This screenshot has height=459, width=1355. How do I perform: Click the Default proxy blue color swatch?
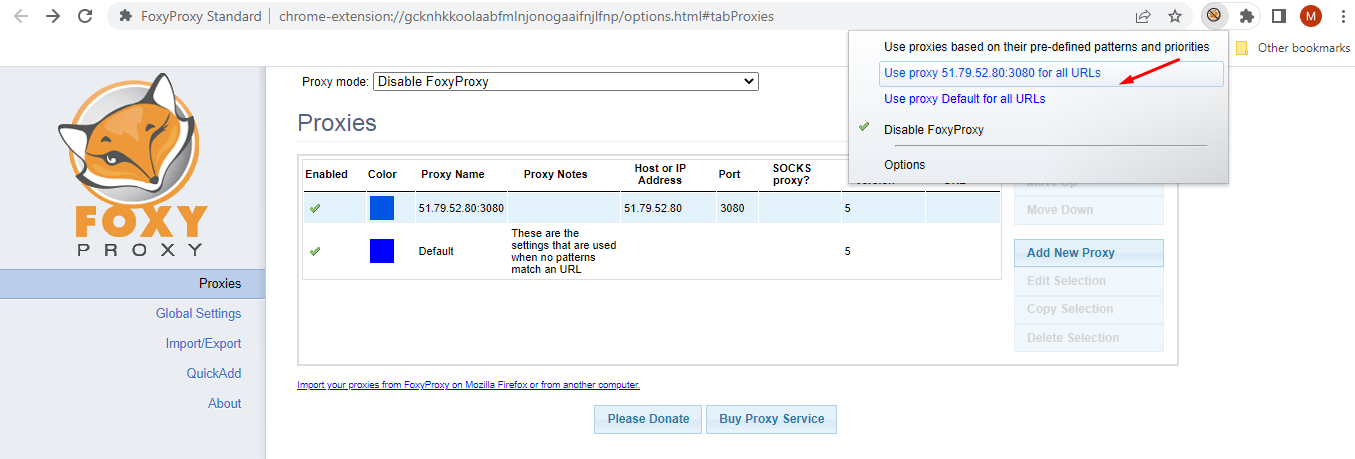(x=382, y=251)
